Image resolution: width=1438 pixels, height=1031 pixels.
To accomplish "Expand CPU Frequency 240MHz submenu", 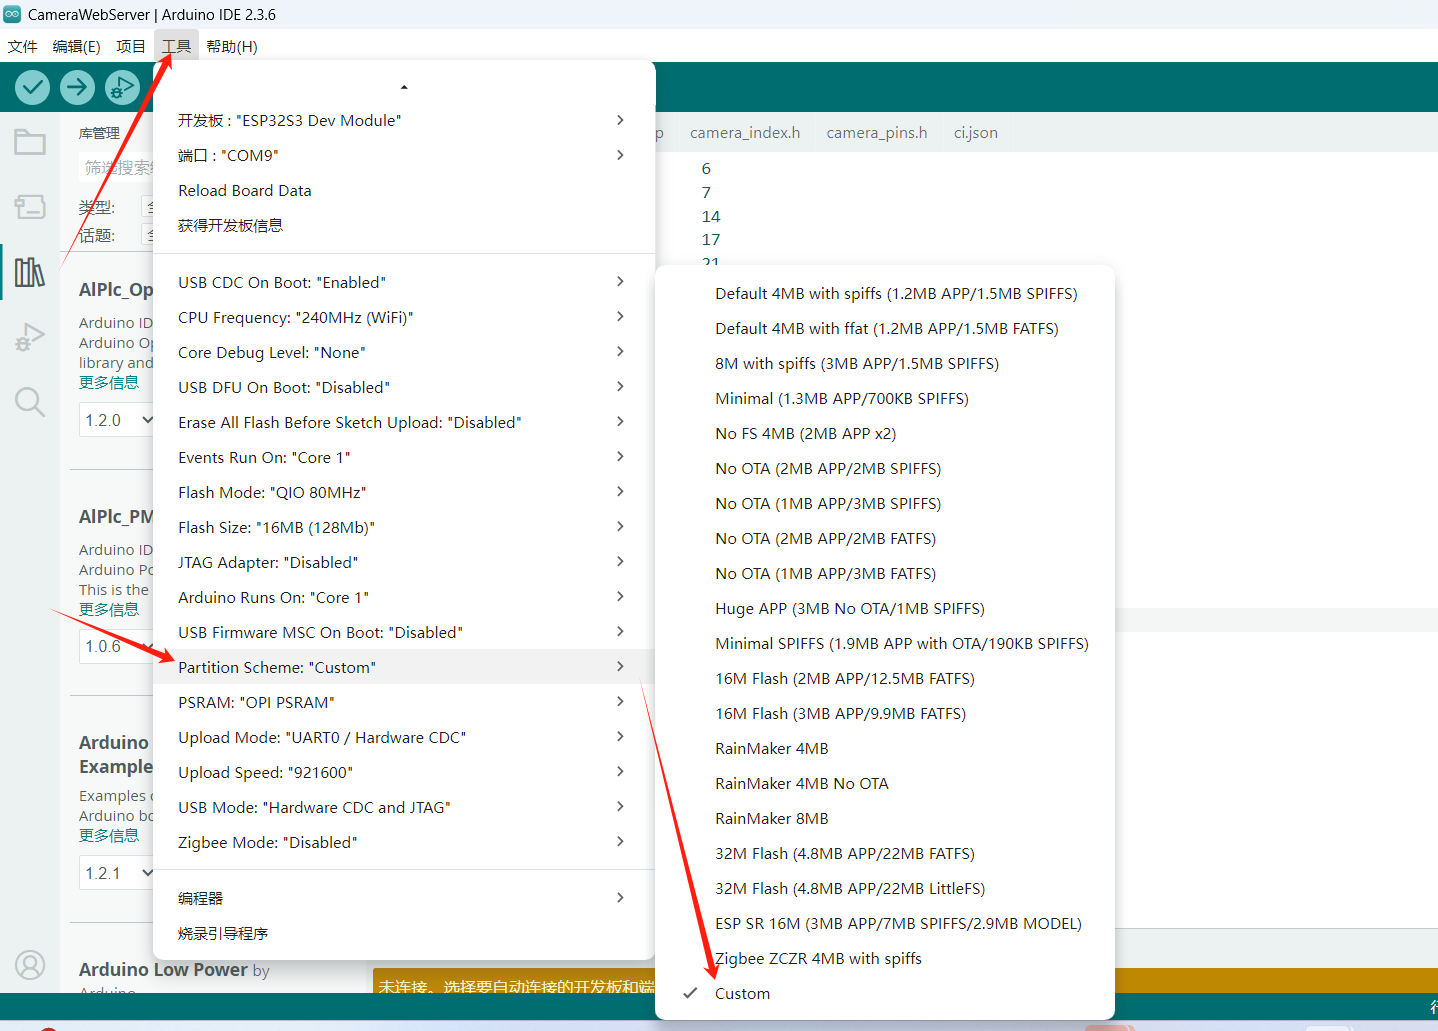I will click(x=404, y=317).
